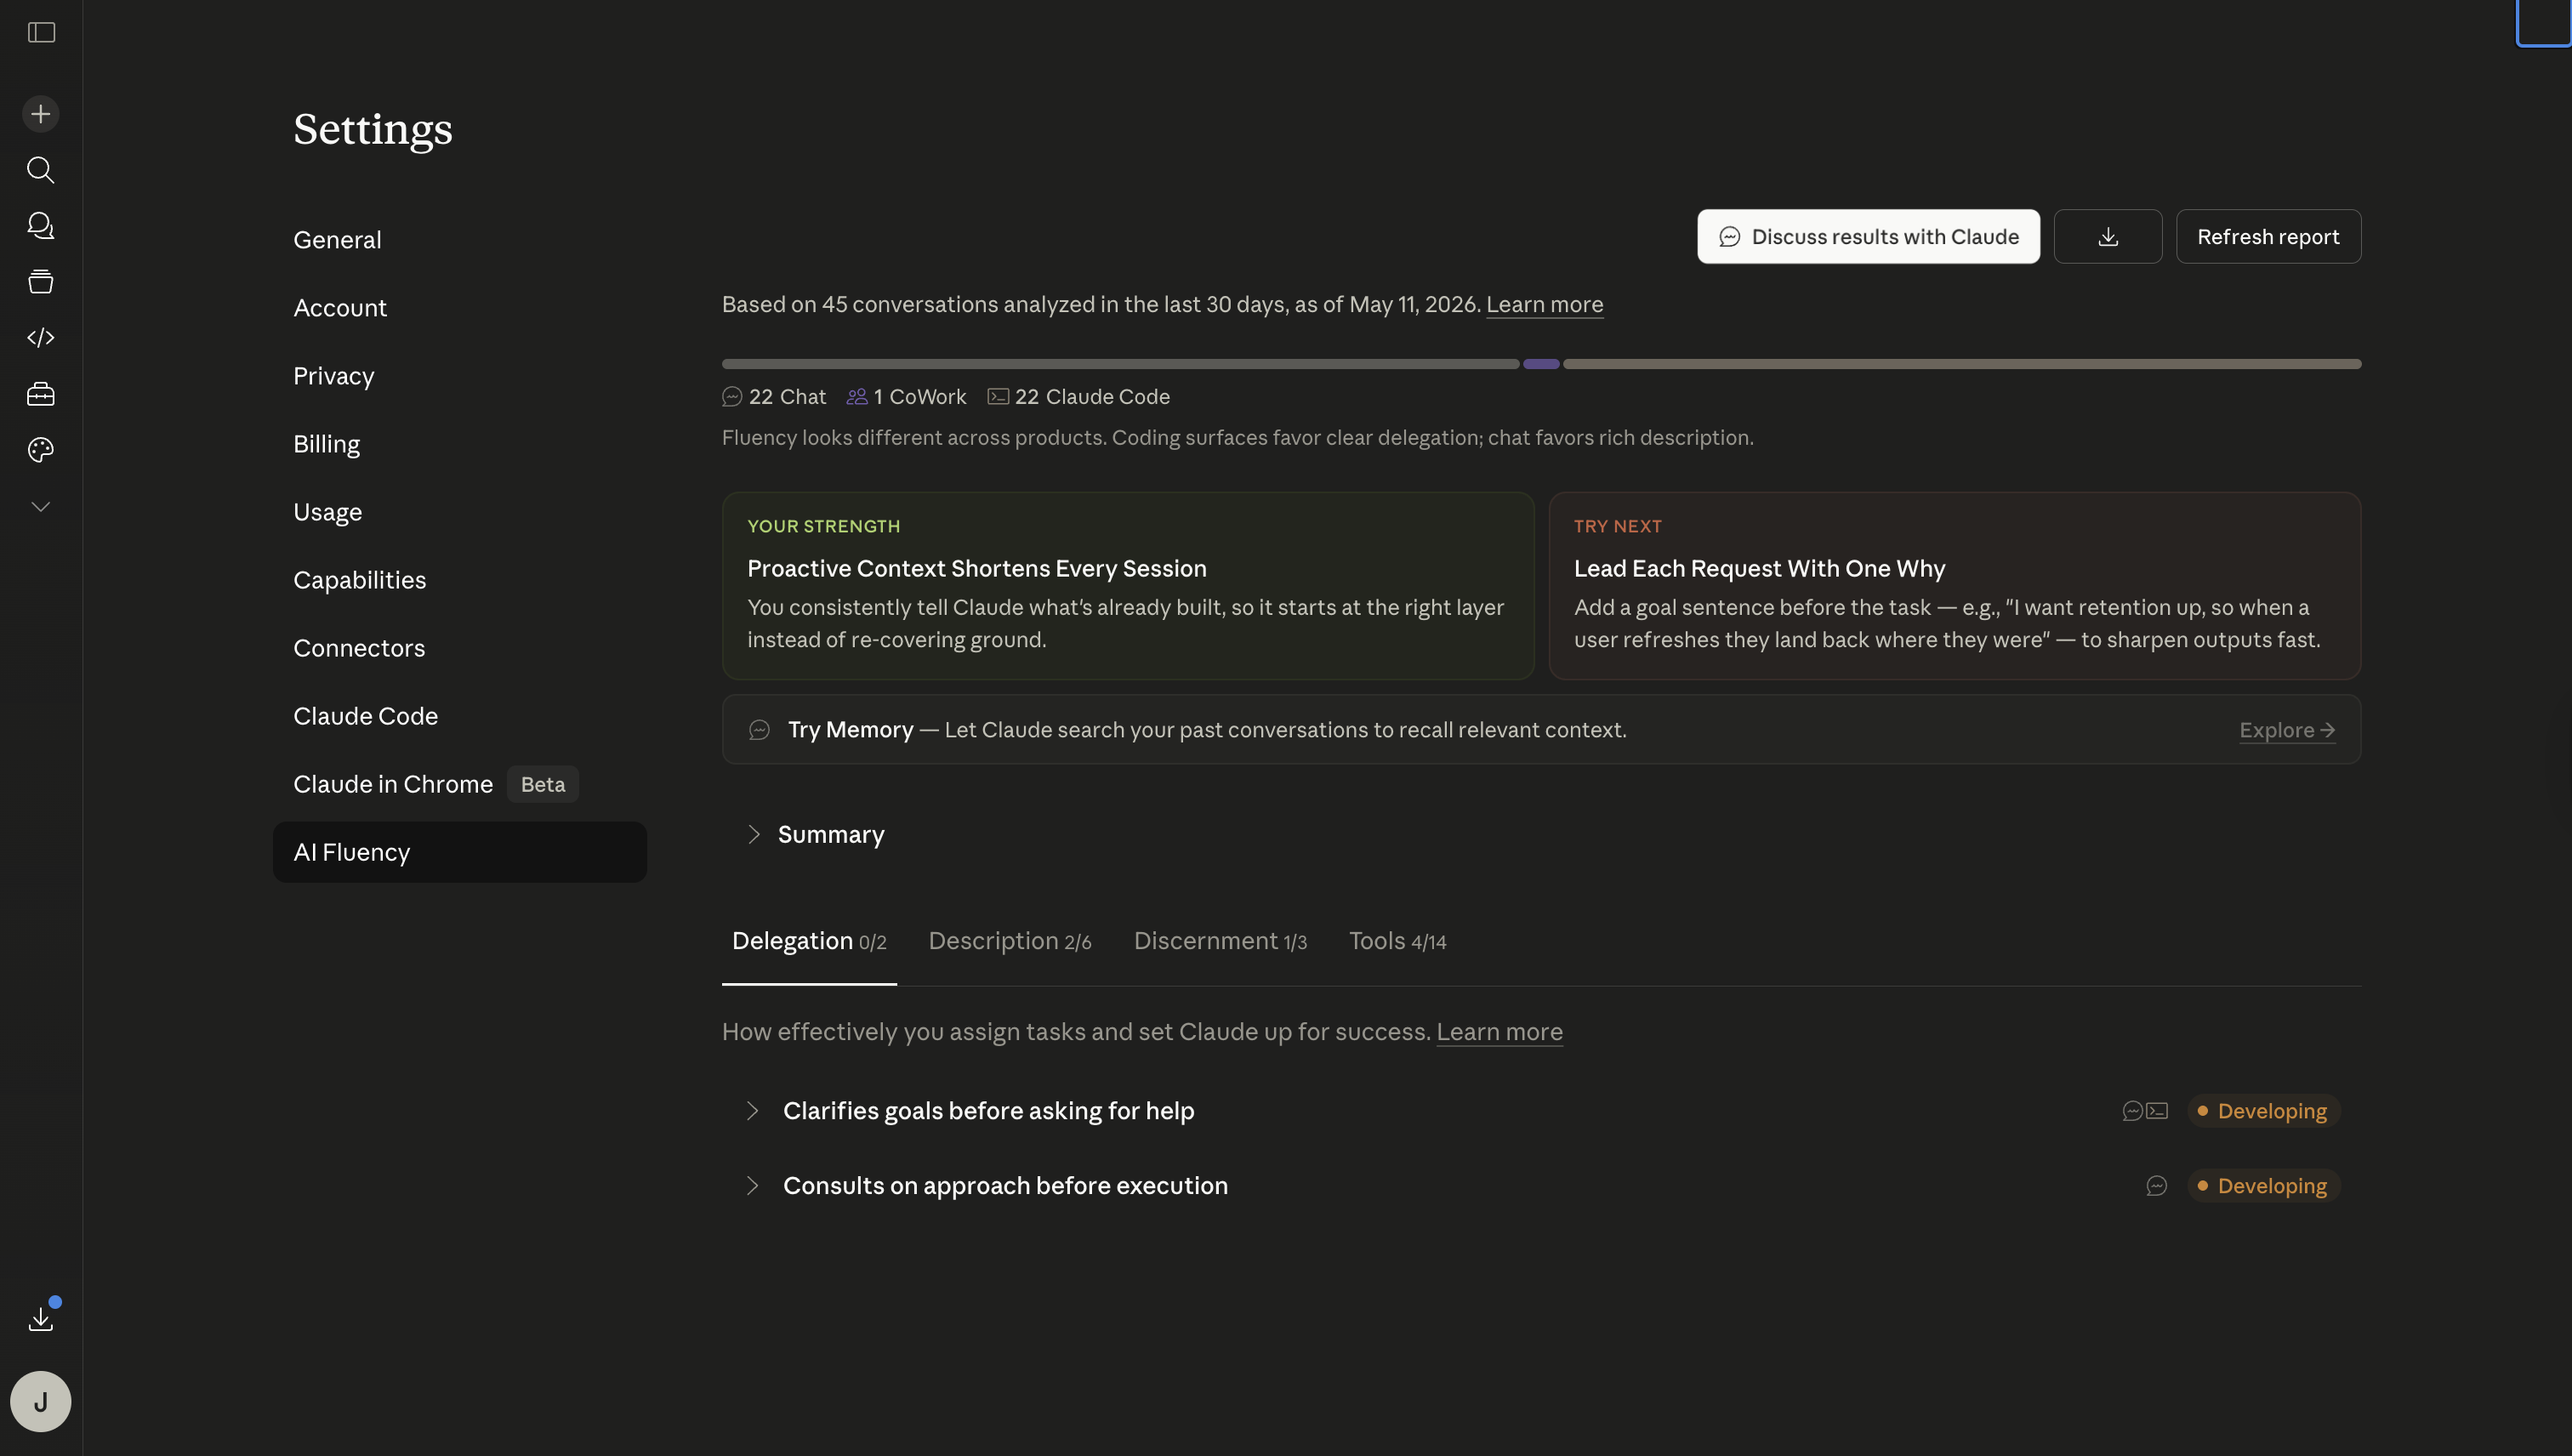Click the download report icon button

[2108, 237]
